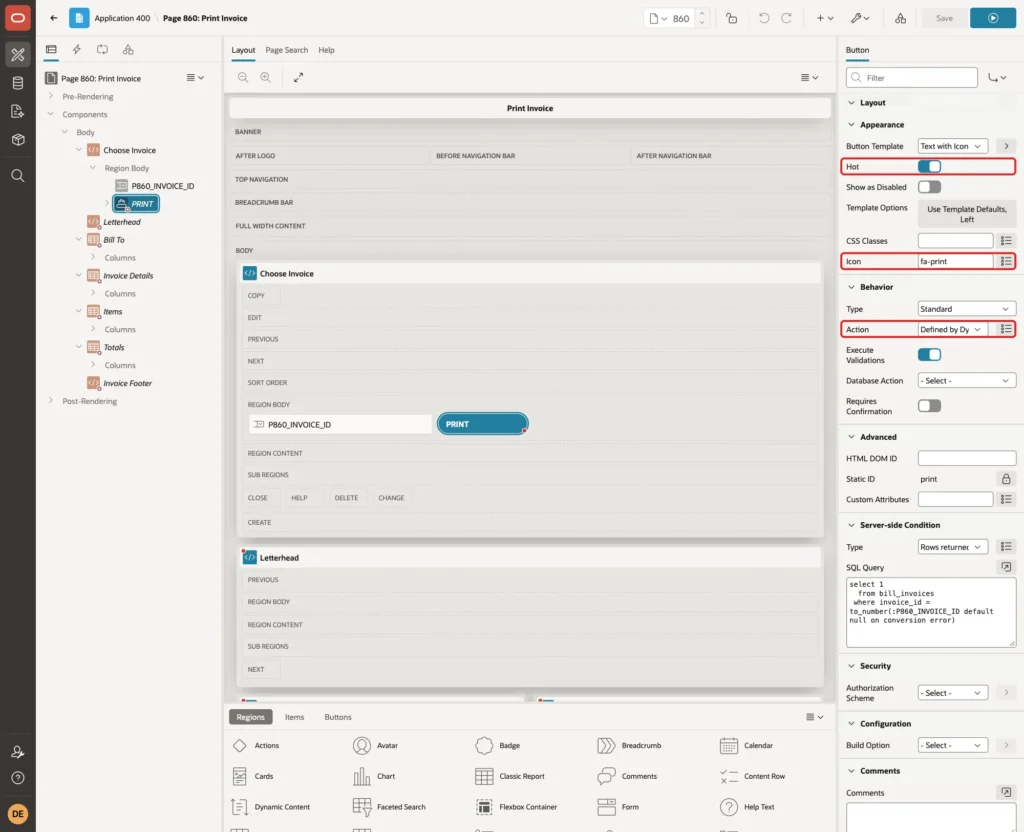Click the HTML DOM ID field
The width and height of the screenshot is (1024, 832).
click(967, 458)
